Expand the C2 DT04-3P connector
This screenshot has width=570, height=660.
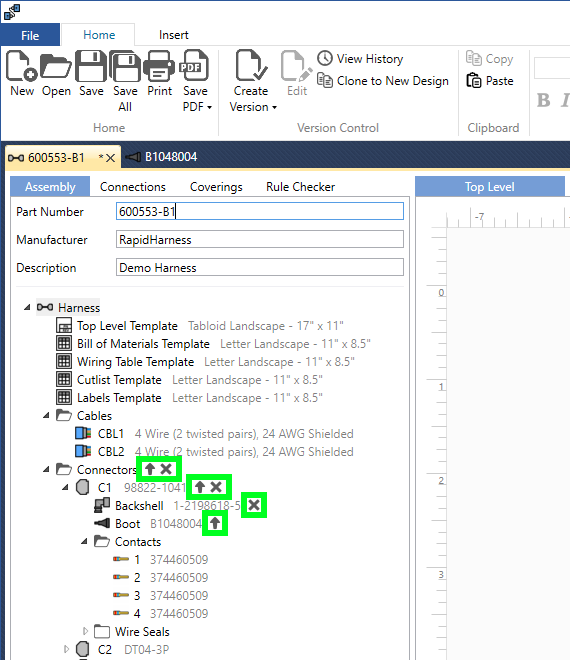[x=66, y=649]
